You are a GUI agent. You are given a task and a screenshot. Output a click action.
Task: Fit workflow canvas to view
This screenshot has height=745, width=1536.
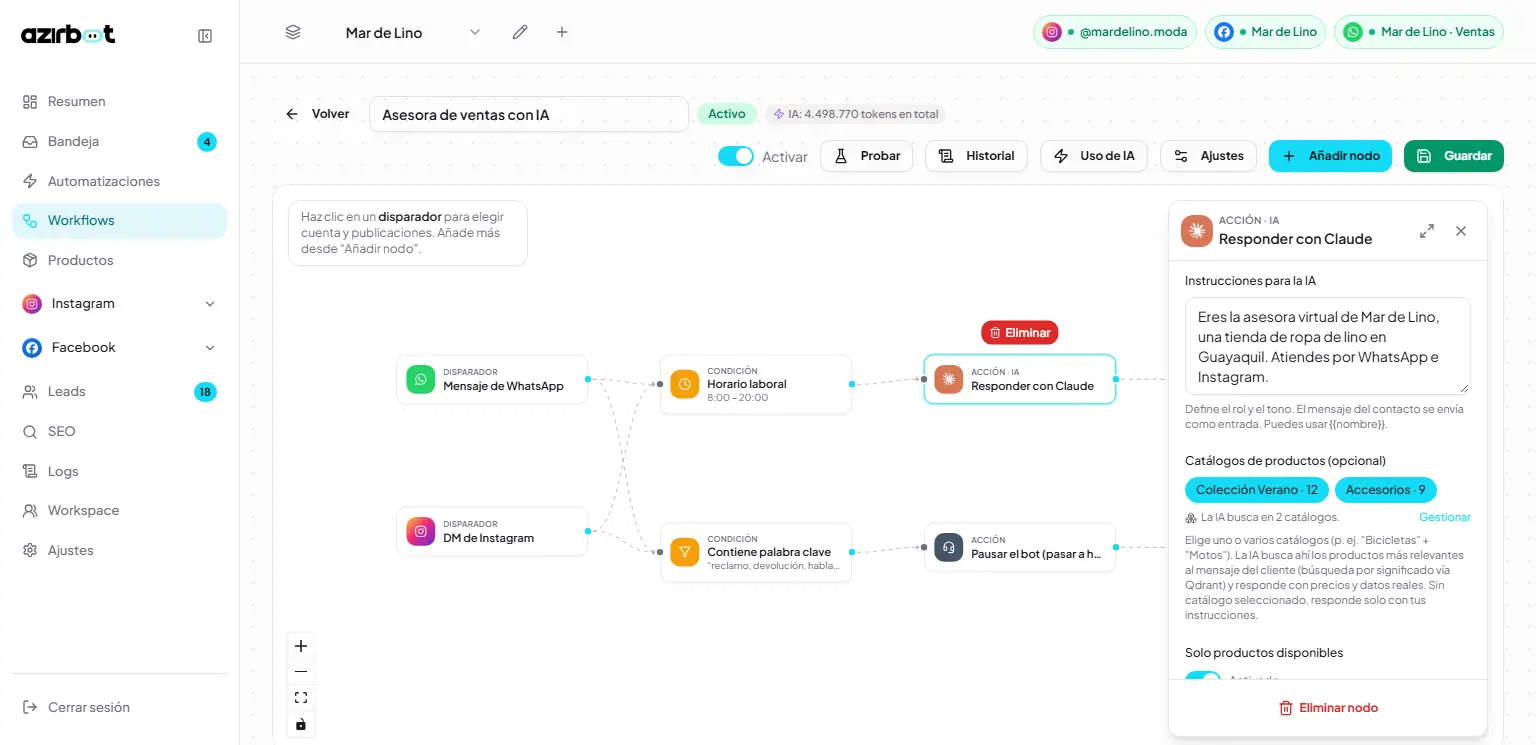[x=301, y=698]
